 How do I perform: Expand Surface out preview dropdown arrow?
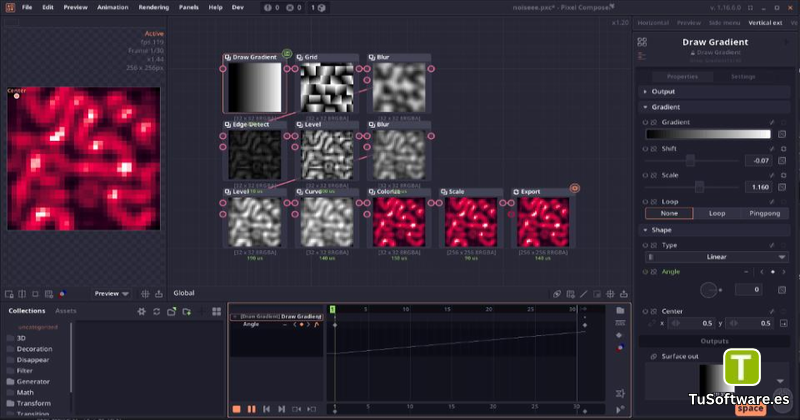[780, 381]
